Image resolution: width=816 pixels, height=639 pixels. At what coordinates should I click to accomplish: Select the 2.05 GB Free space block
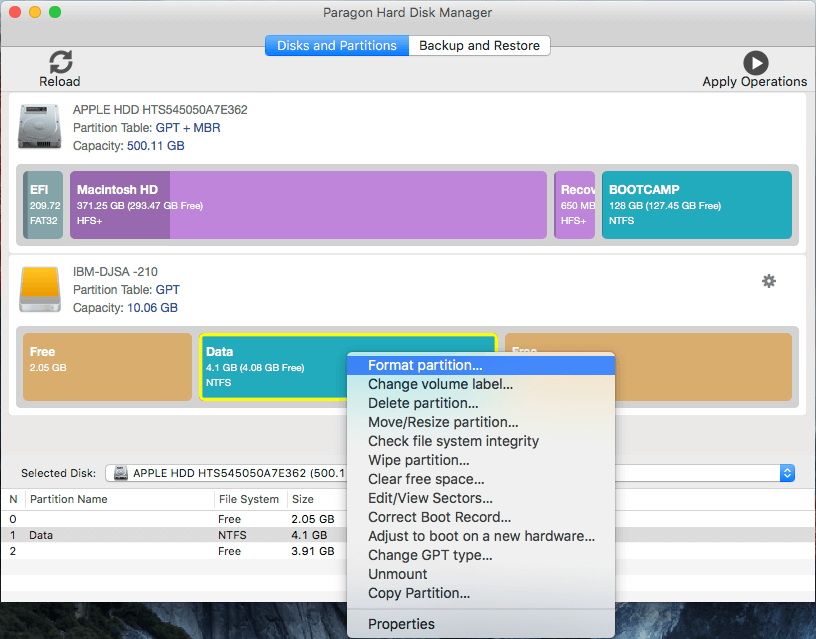click(107, 367)
